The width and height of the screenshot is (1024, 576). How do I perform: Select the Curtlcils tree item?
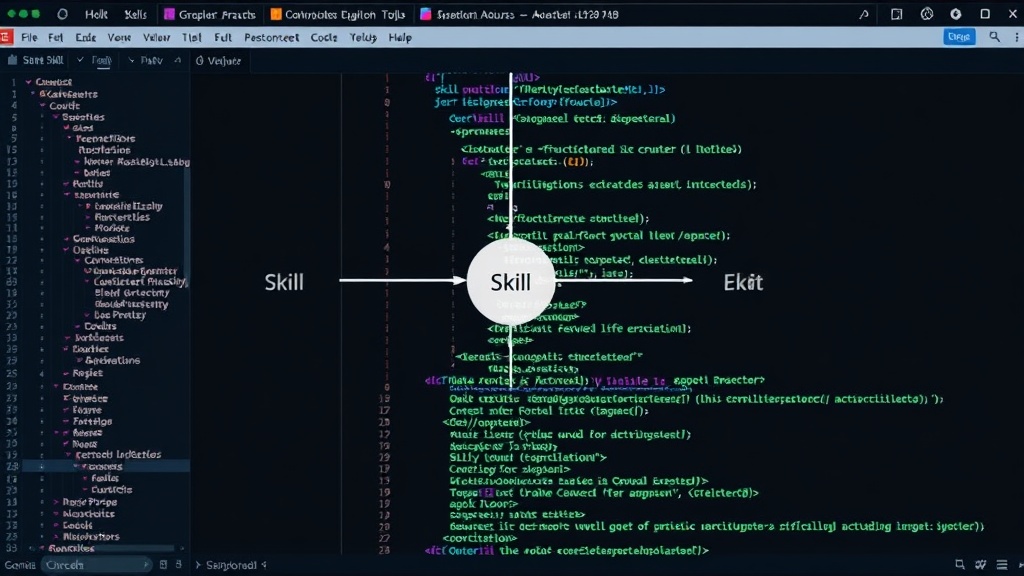tap(112, 490)
